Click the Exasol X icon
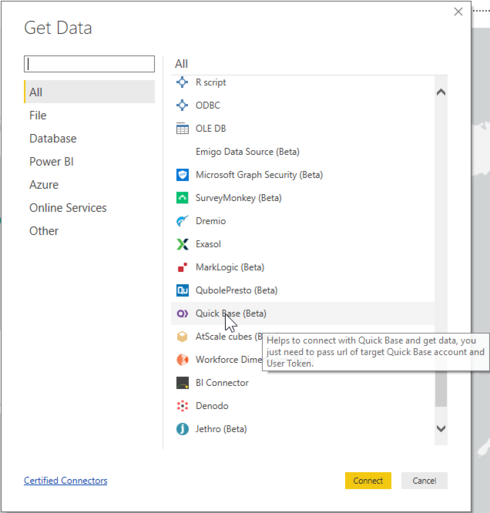 [182, 244]
